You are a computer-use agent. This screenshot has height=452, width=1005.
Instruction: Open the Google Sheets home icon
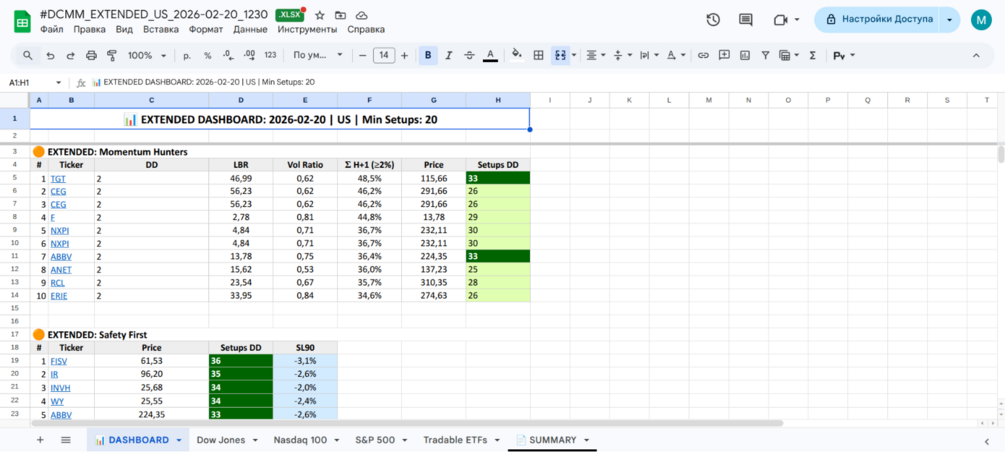tap(22, 22)
